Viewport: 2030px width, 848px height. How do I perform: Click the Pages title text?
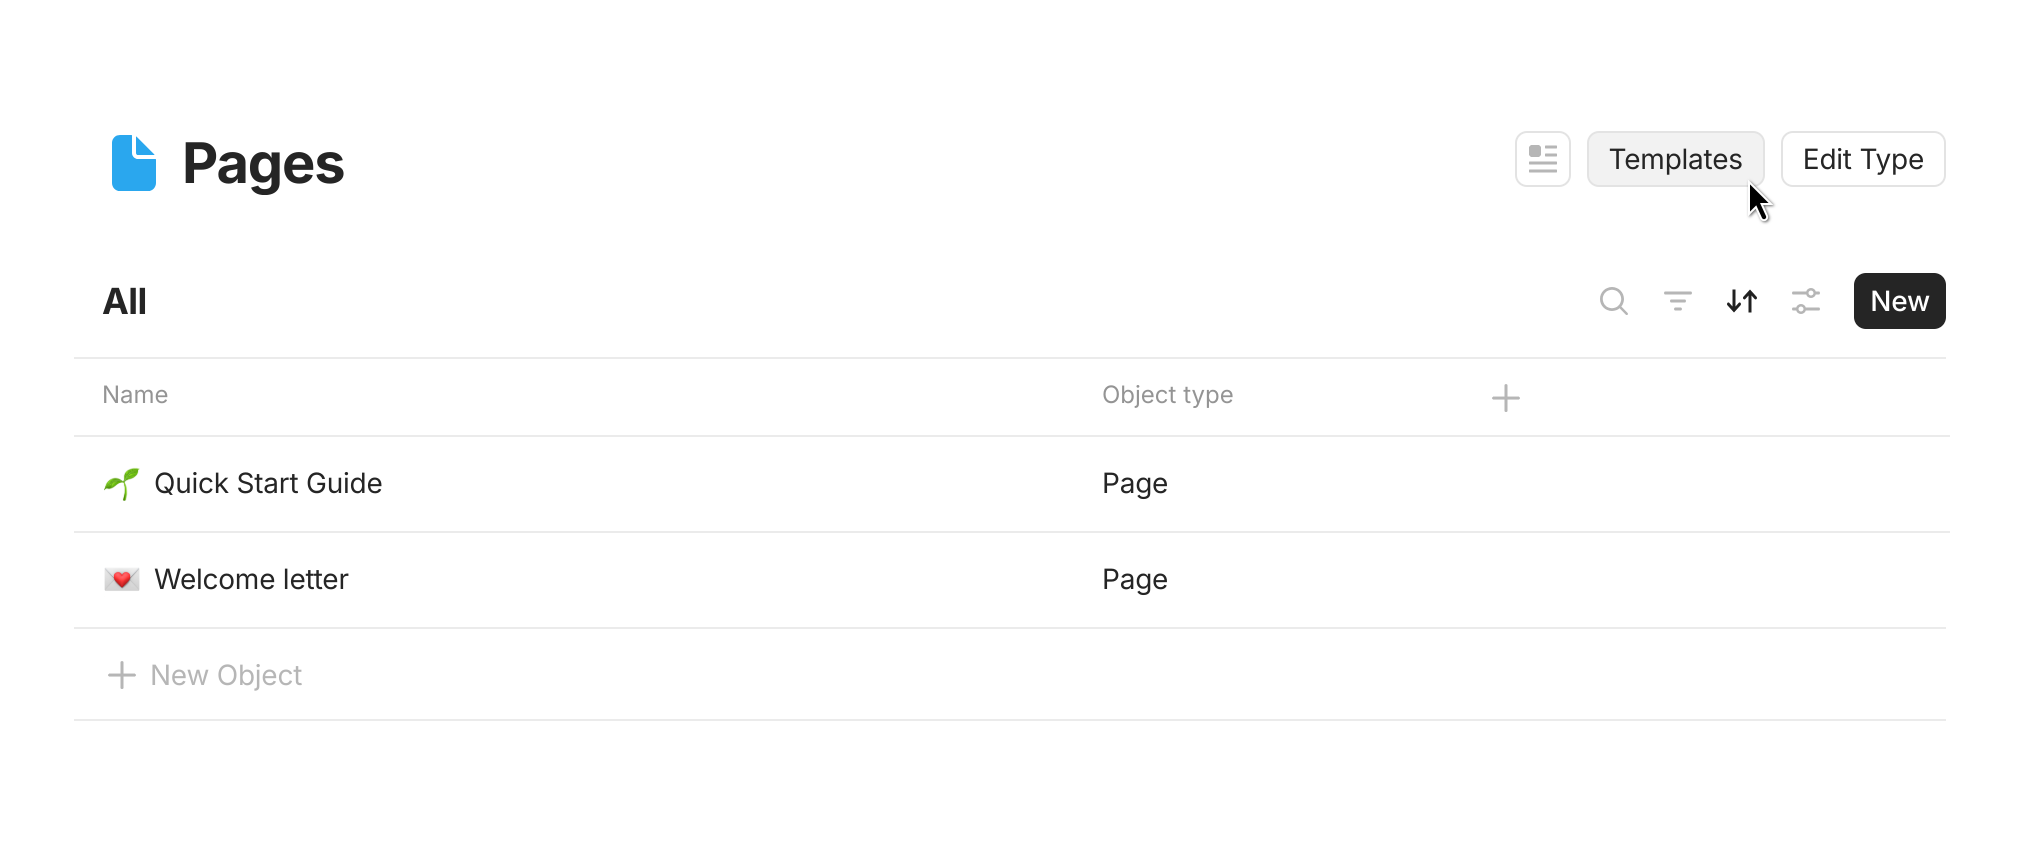tap(263, 164)
